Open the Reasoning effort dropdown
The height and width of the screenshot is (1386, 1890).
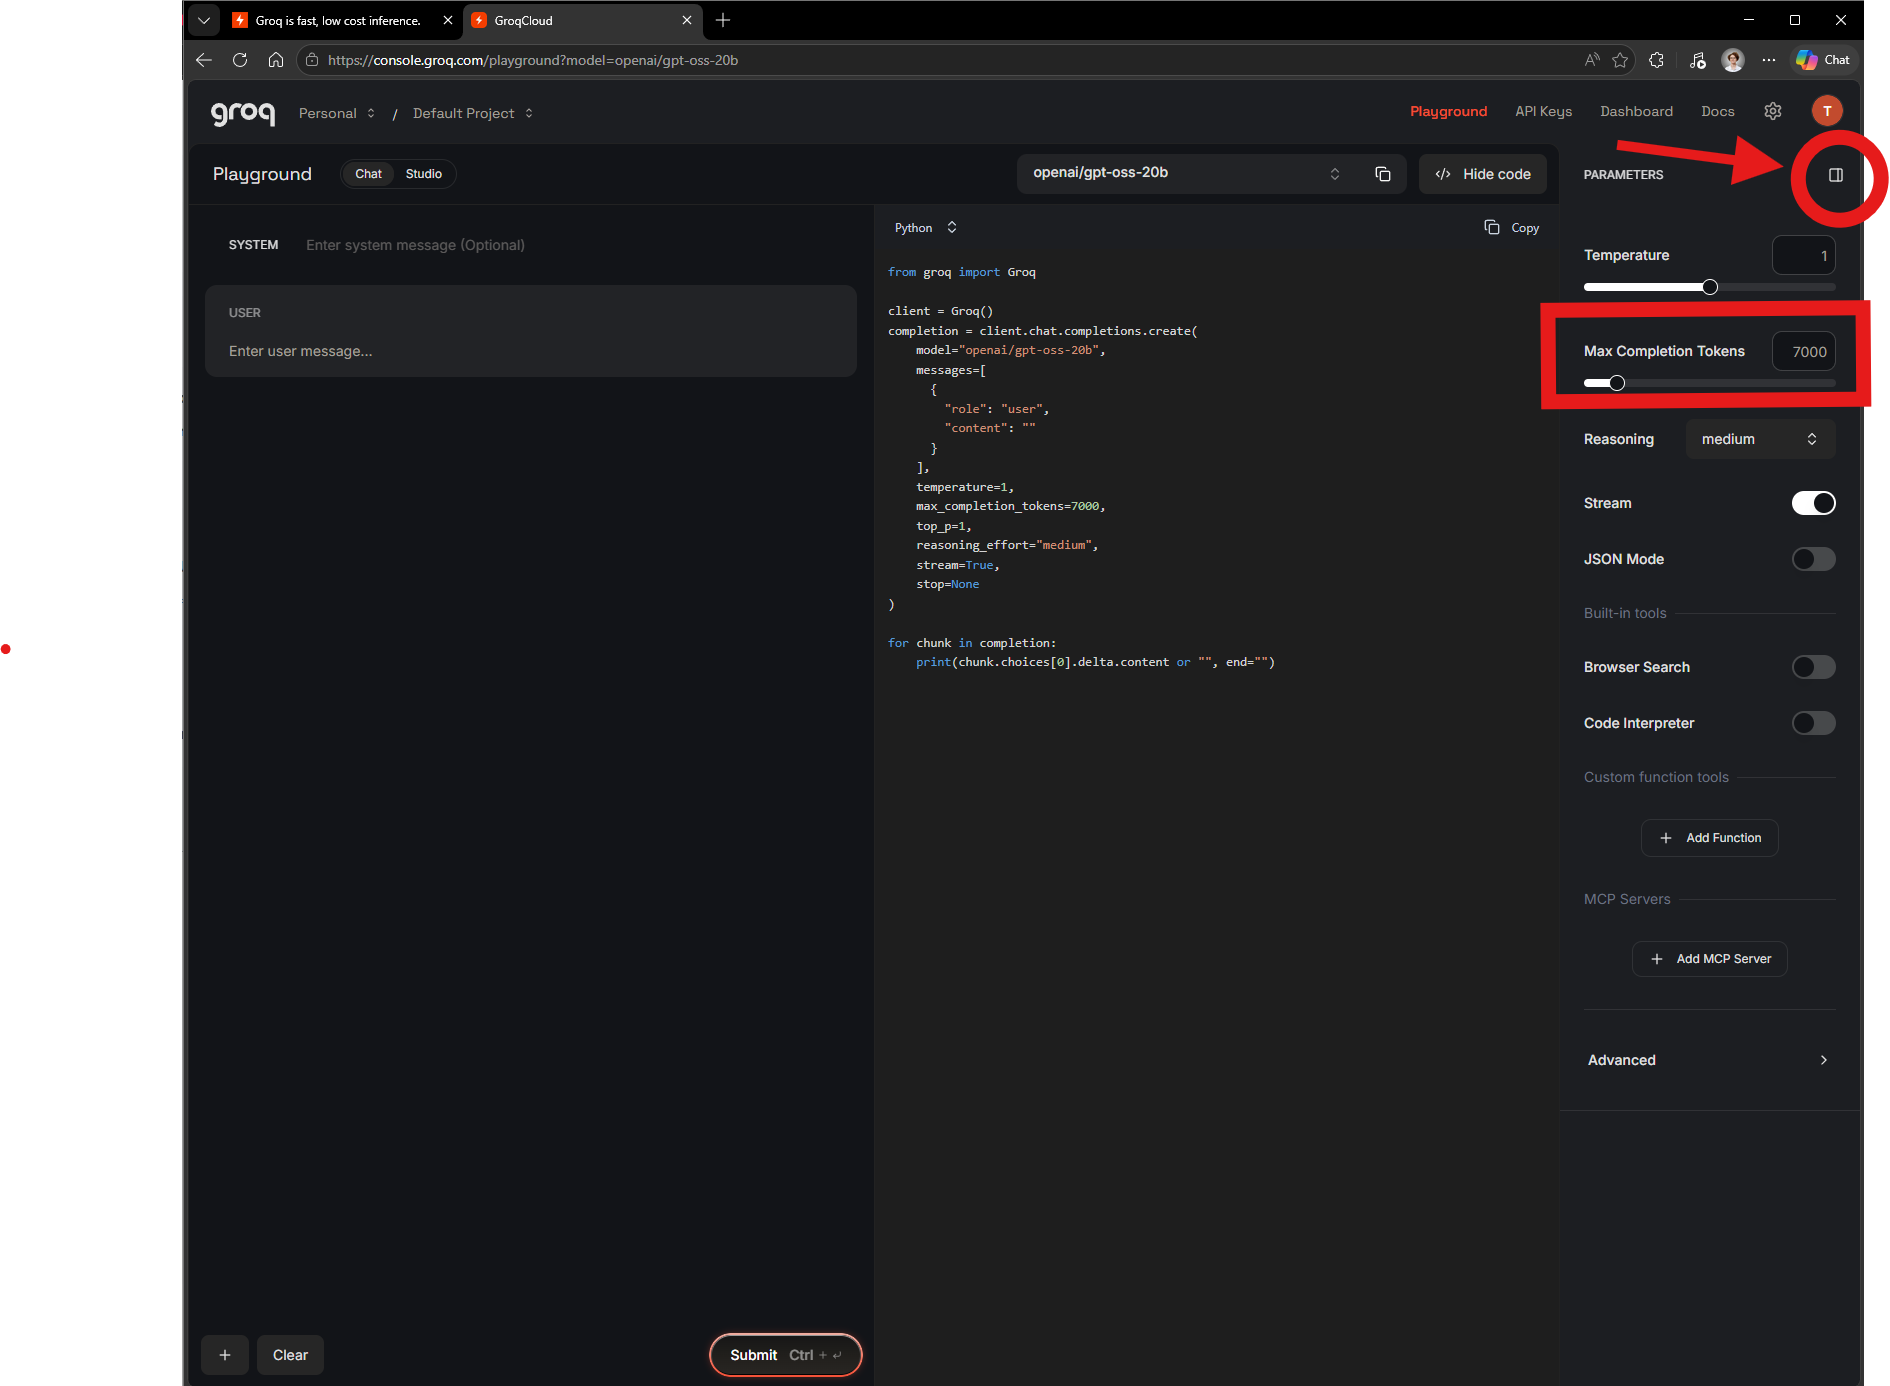click(1760, 439)
